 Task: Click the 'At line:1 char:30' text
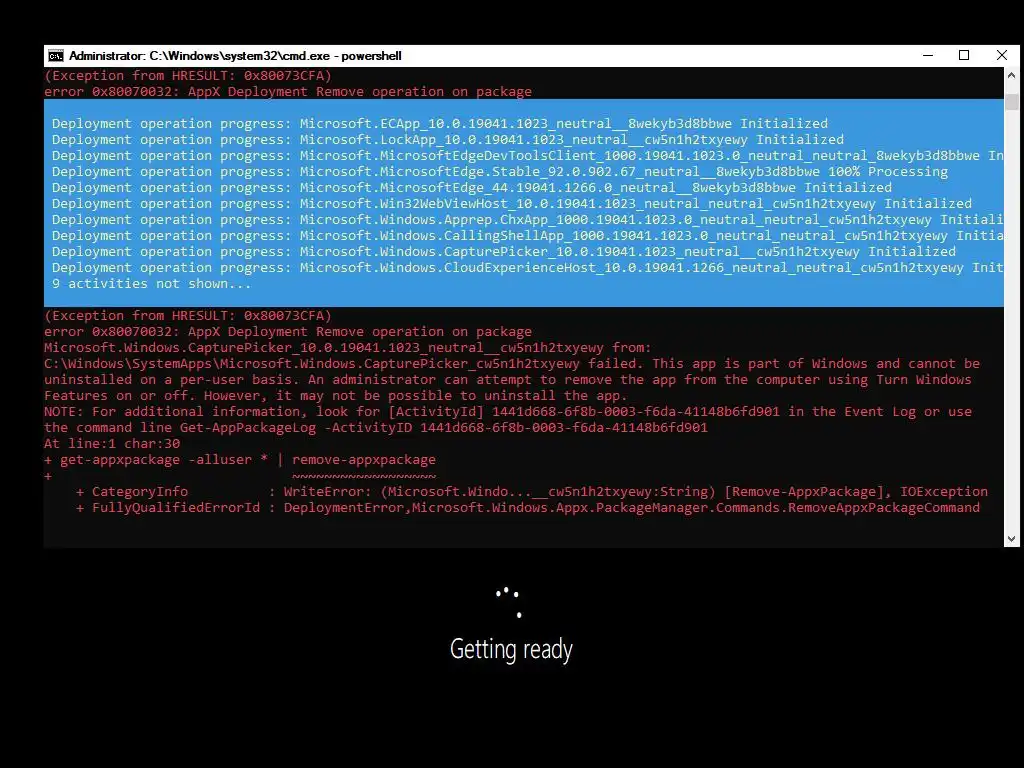(x=112, y=443)
